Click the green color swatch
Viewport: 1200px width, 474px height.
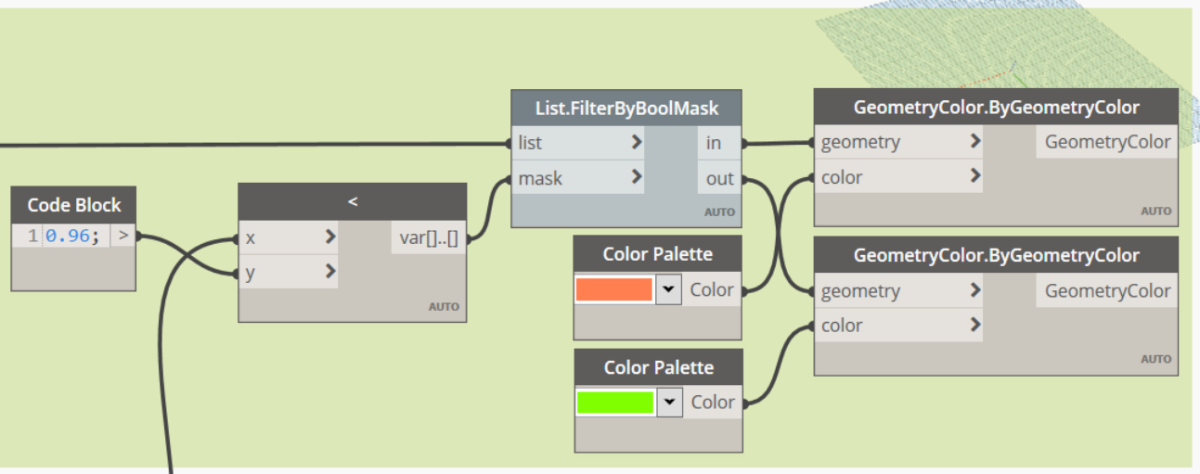(615, 402)
